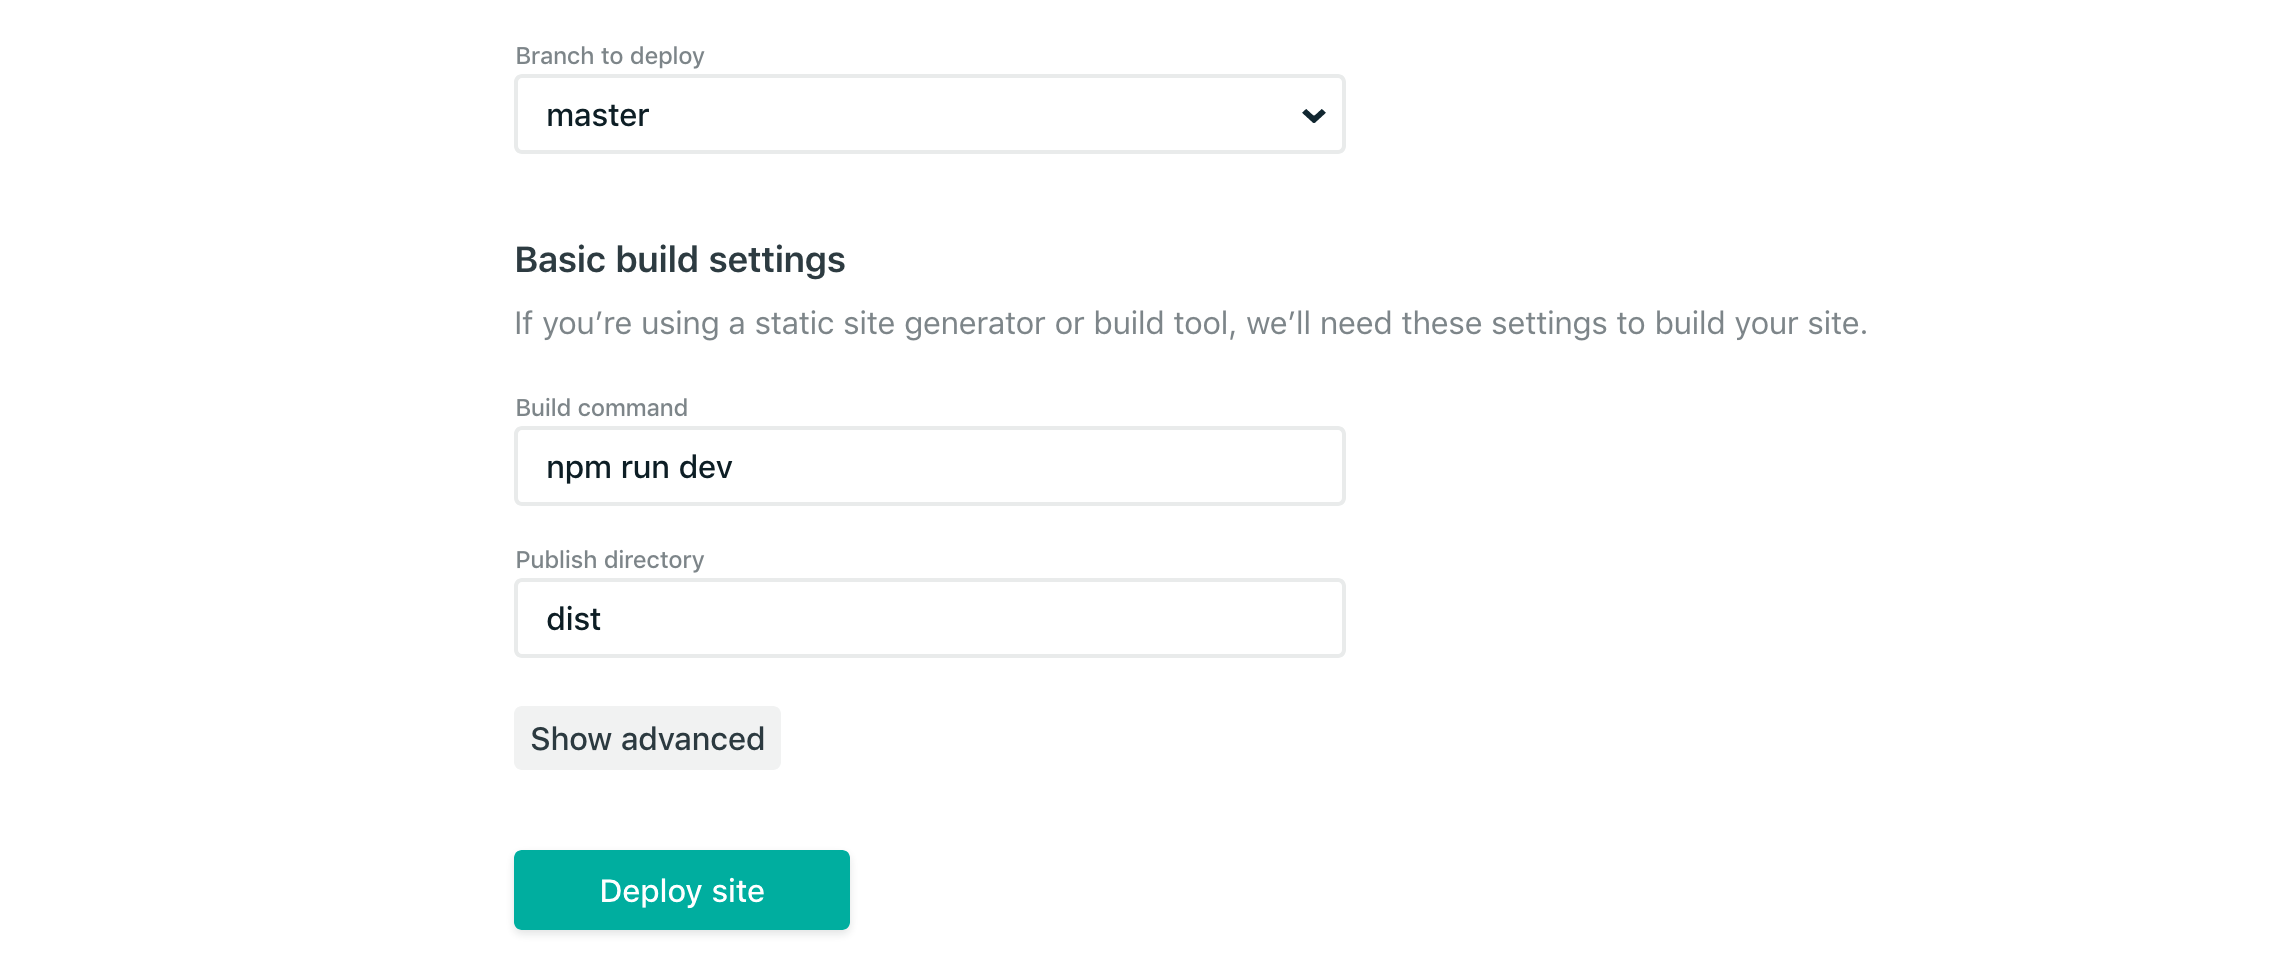The image size is (2292, 966).
Task: Click the static site generator description text
Action: click(x=1190, y=324)
